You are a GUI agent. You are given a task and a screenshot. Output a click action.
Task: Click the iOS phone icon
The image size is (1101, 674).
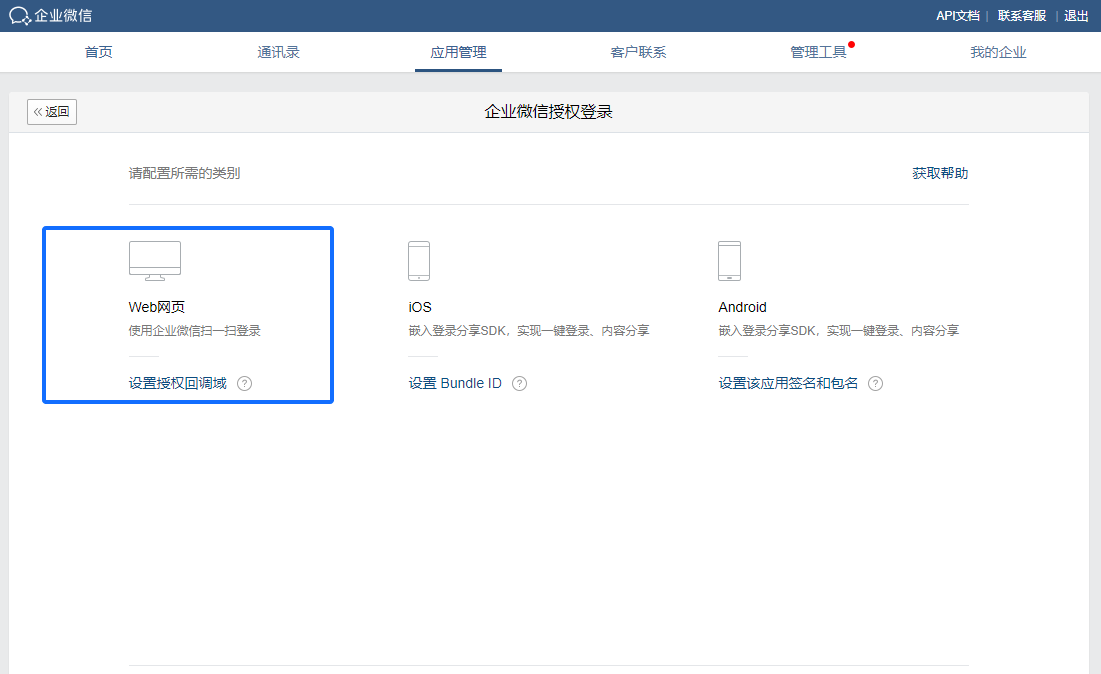pyautogui.click(x=419, y=260)
